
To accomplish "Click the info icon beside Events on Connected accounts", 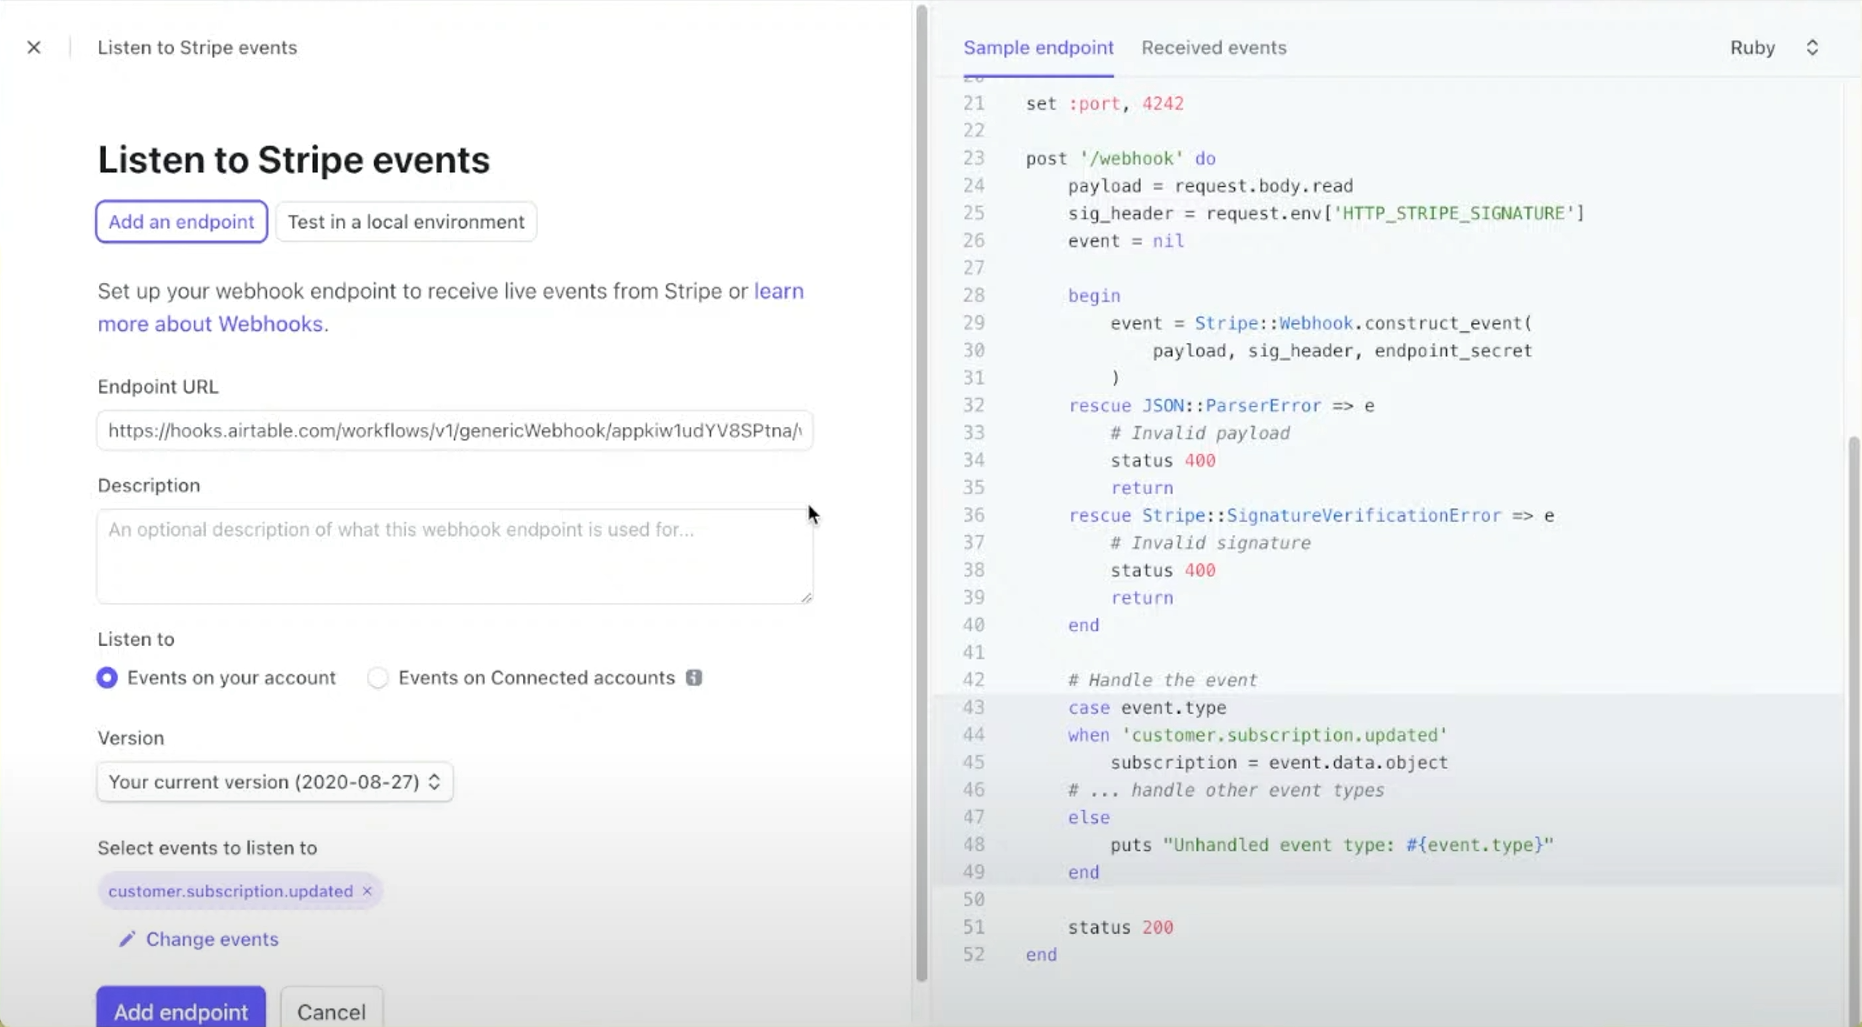I will [x=694, y=677].
